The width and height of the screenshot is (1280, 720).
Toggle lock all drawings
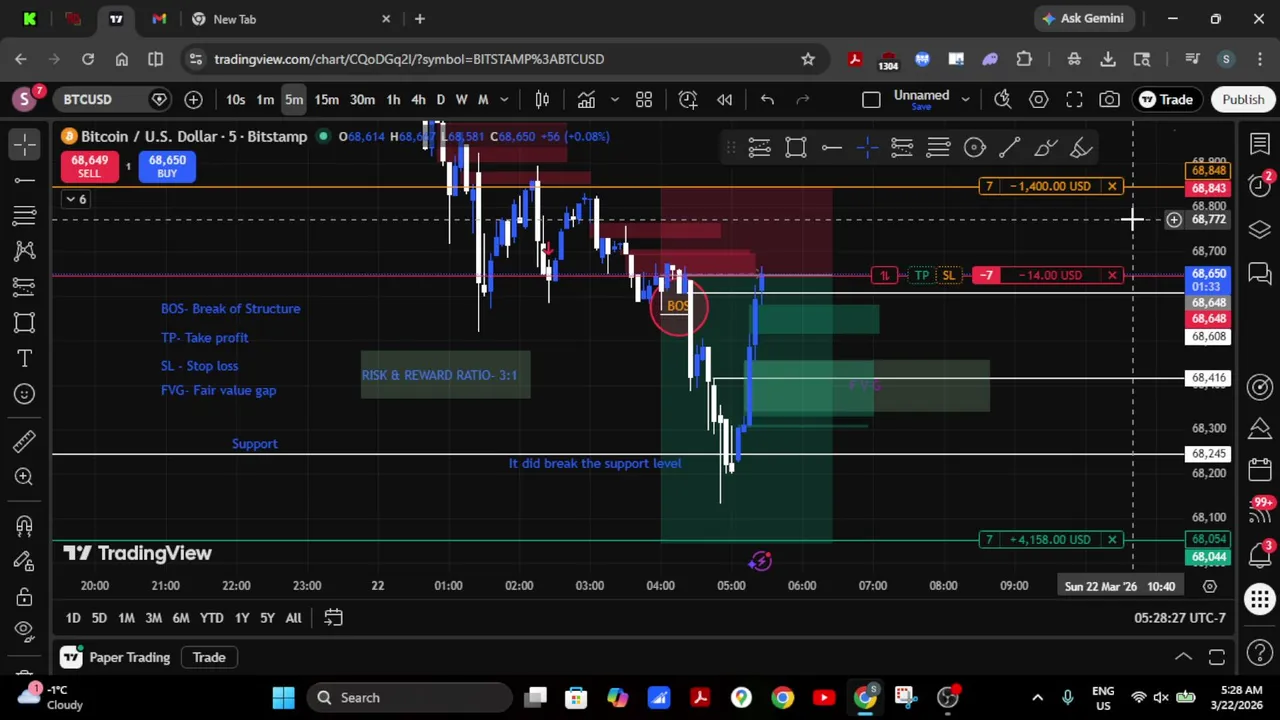point(25,597)
